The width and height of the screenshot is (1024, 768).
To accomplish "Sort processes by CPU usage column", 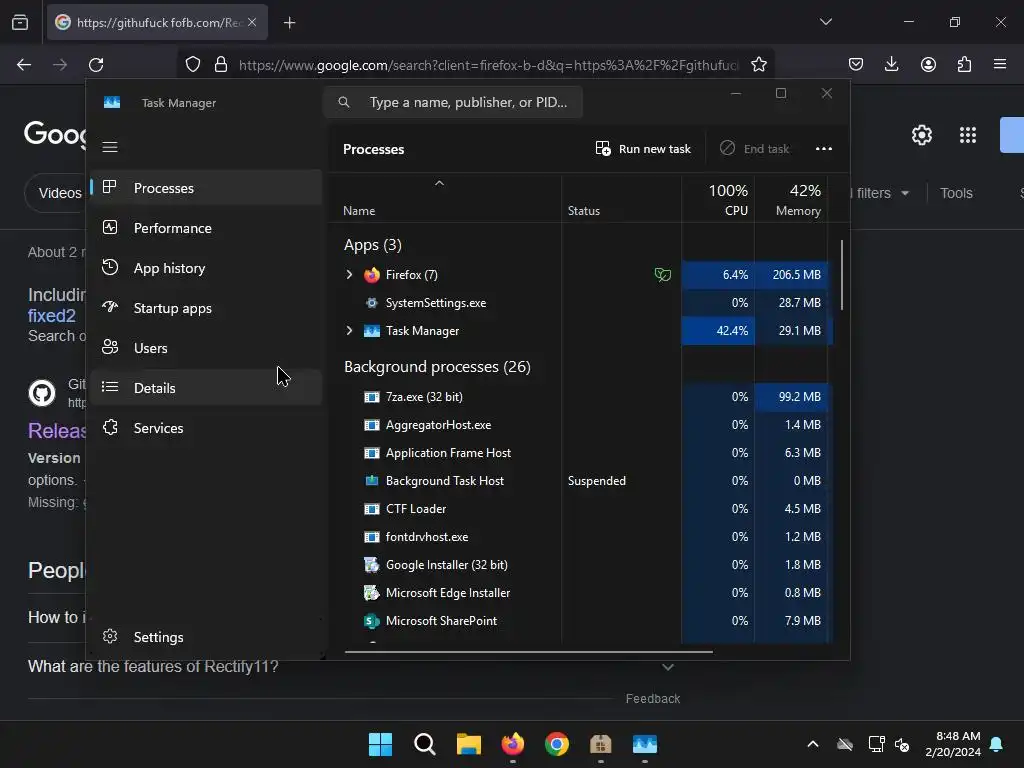I will point(718,200).
